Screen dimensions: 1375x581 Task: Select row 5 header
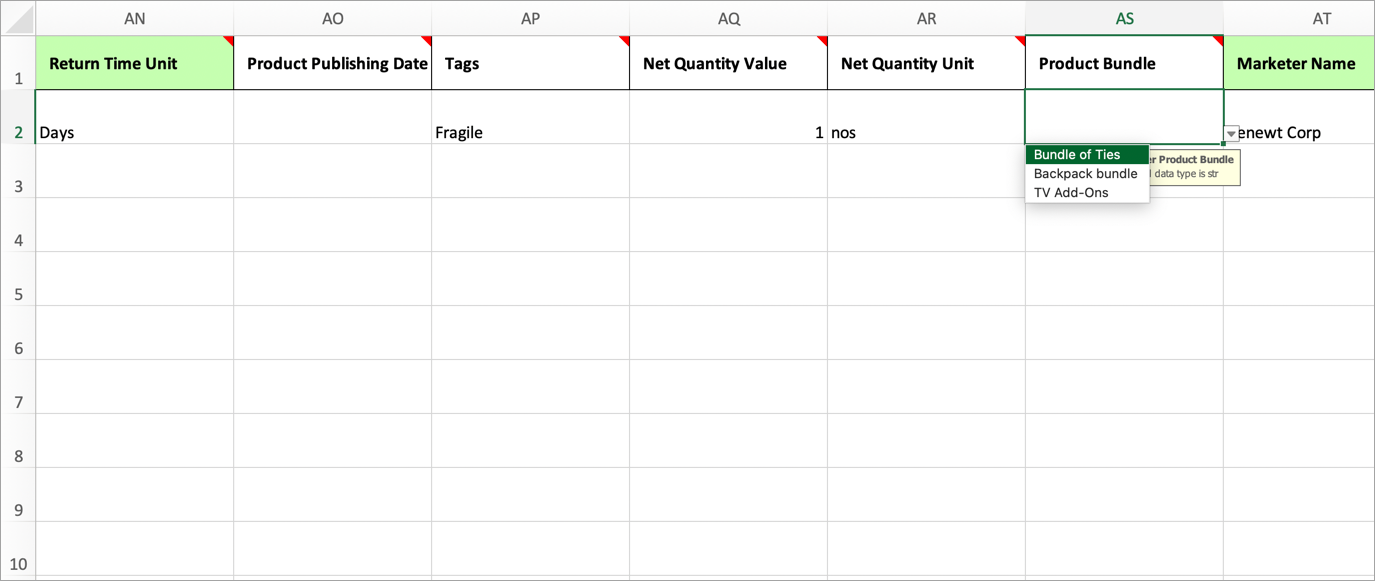(x=18, y=279)
